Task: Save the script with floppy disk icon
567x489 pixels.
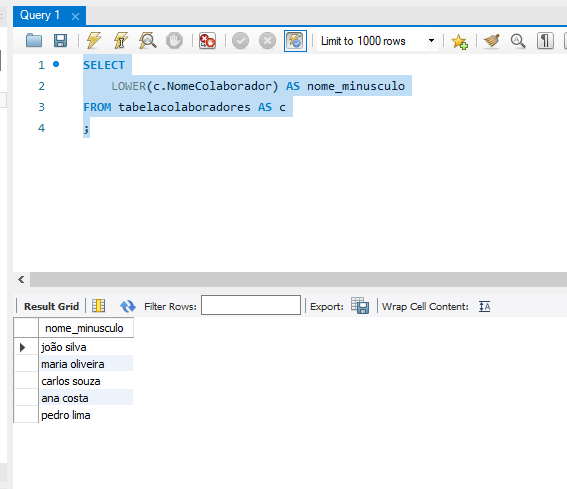Action: pos(60,41)
